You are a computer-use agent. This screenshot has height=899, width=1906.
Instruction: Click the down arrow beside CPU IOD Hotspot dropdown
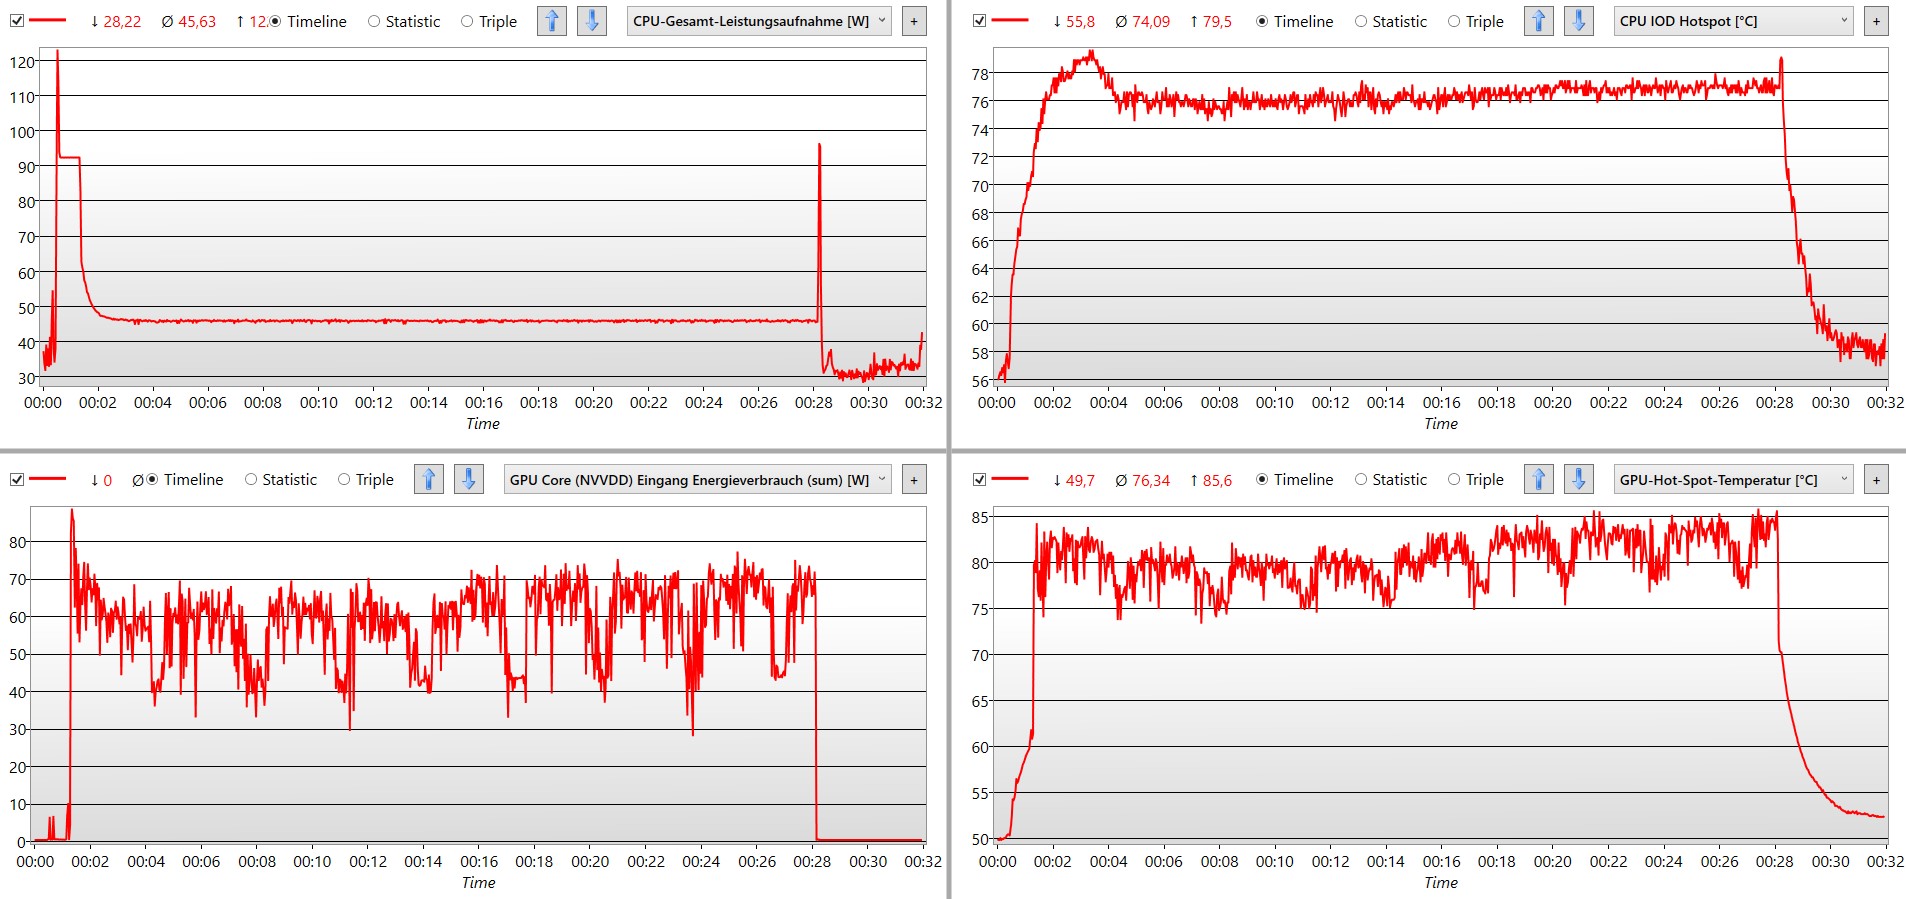tap(1579, 21)
